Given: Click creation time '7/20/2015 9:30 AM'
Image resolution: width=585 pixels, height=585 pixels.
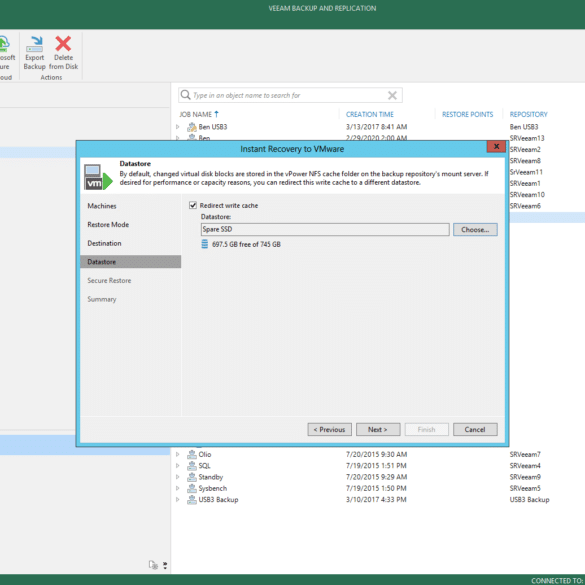Looking at the screenshot, I should (x=376, y=454).
